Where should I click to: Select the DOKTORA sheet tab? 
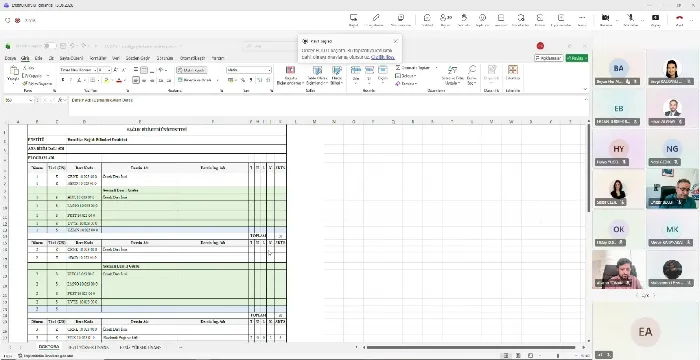pos(49,347)
